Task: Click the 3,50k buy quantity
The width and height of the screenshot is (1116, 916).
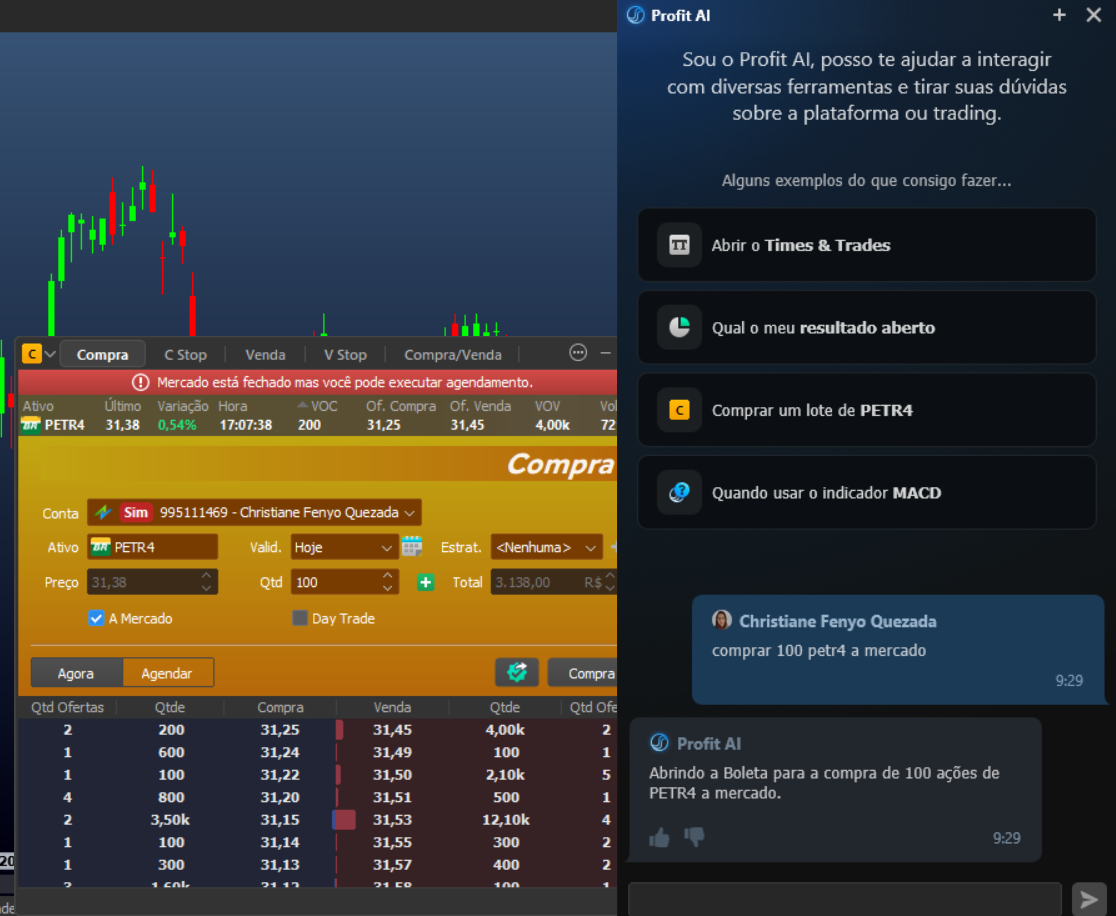Action: point(170,820)
